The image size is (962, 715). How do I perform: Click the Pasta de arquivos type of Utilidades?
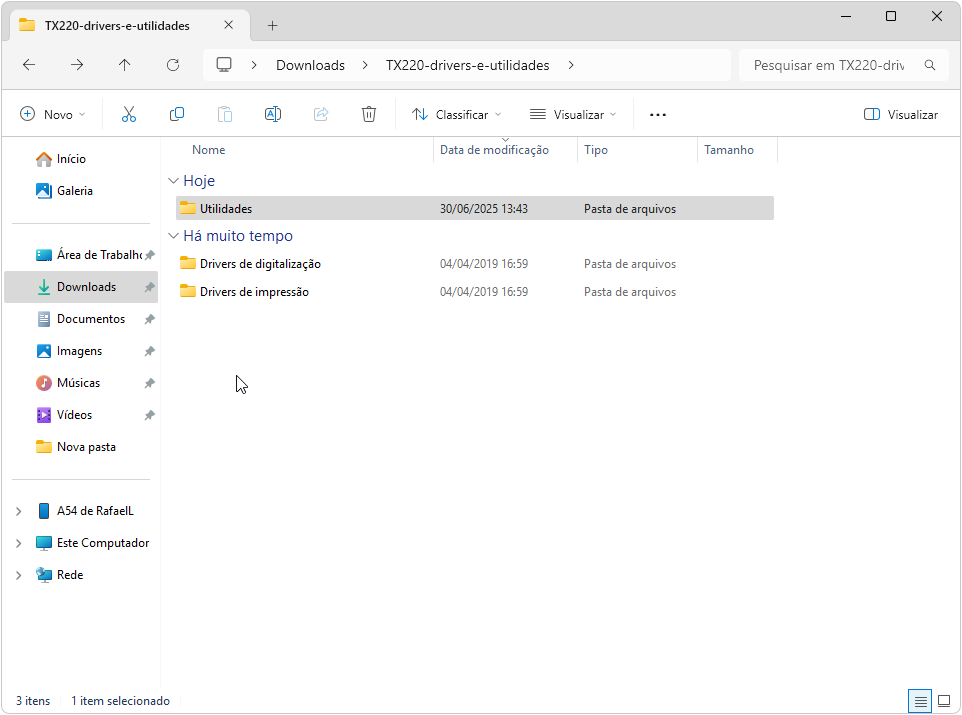coord(630,209)
